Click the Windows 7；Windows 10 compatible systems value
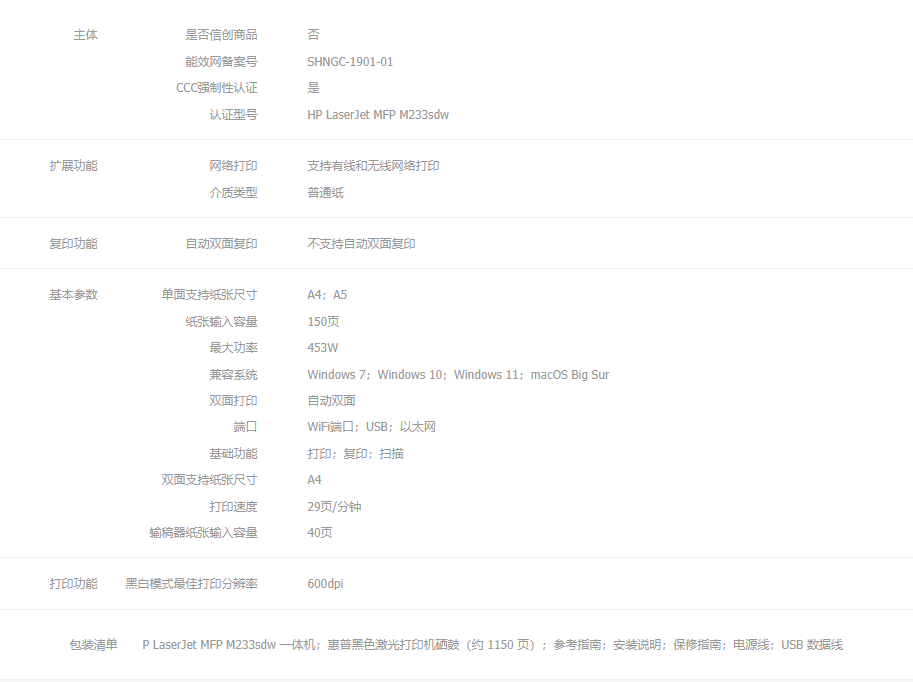 (458, 374)
